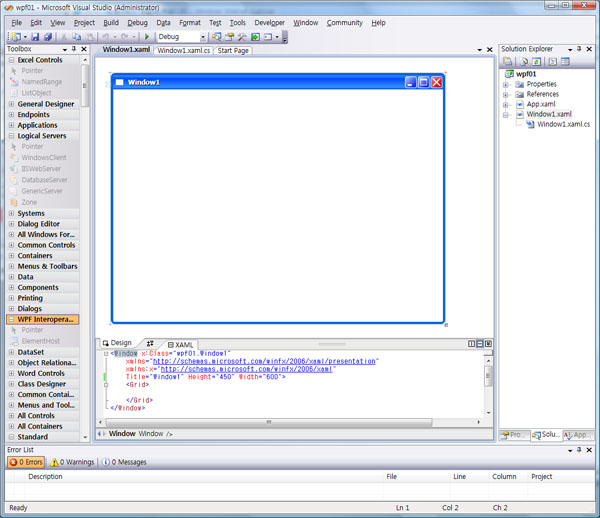Click the Toolbox scroll down arrow

point(85,437)
